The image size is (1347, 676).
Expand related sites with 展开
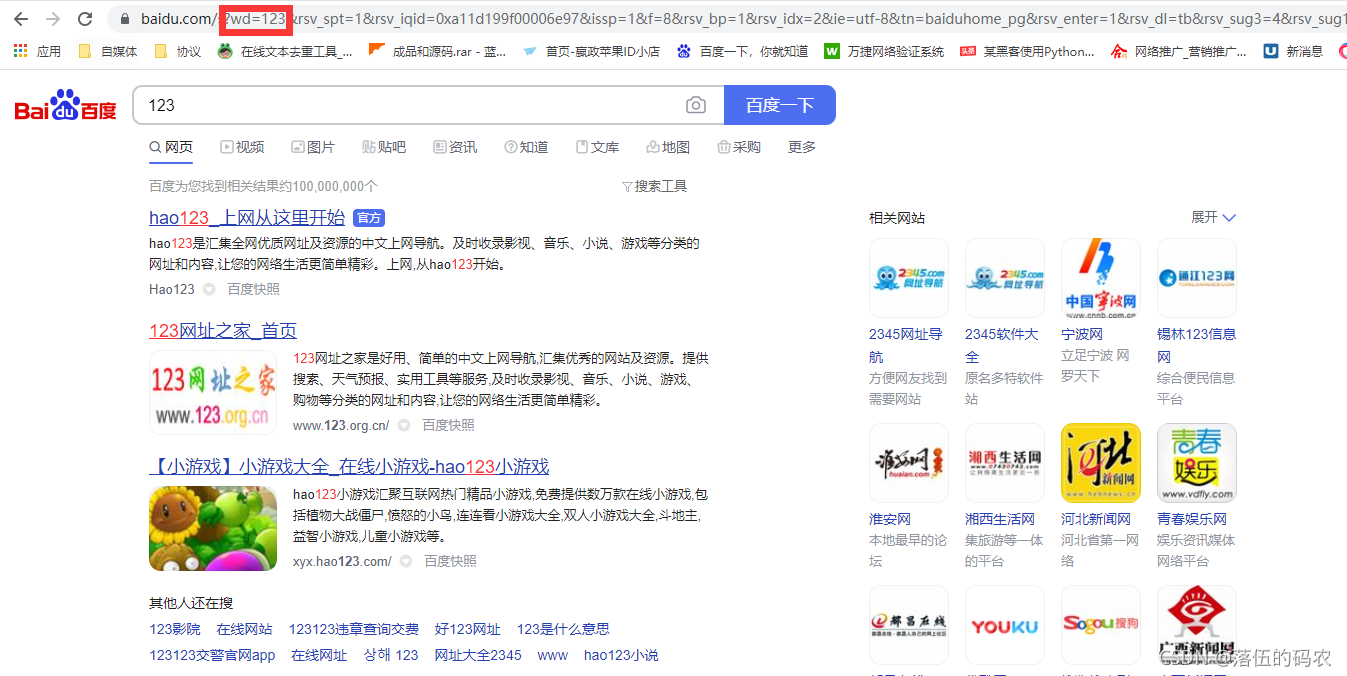click(1213, 217)
